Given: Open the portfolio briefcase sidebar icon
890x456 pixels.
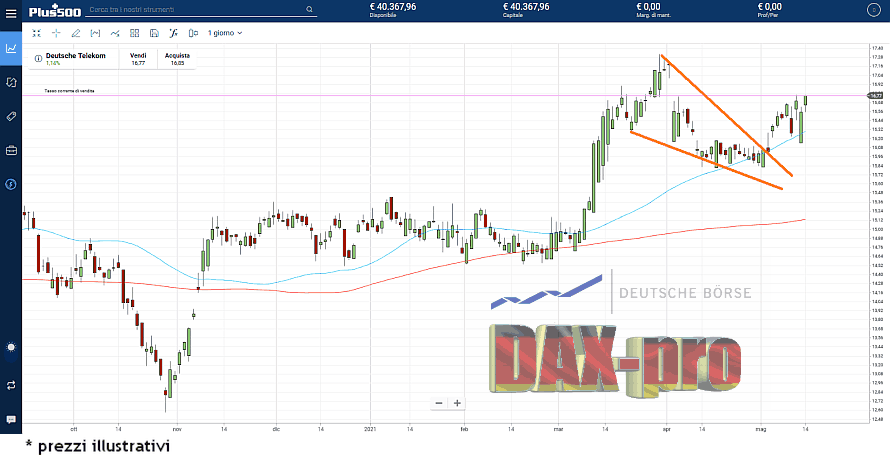Looking at the screenshot, I should pos(11,150).
